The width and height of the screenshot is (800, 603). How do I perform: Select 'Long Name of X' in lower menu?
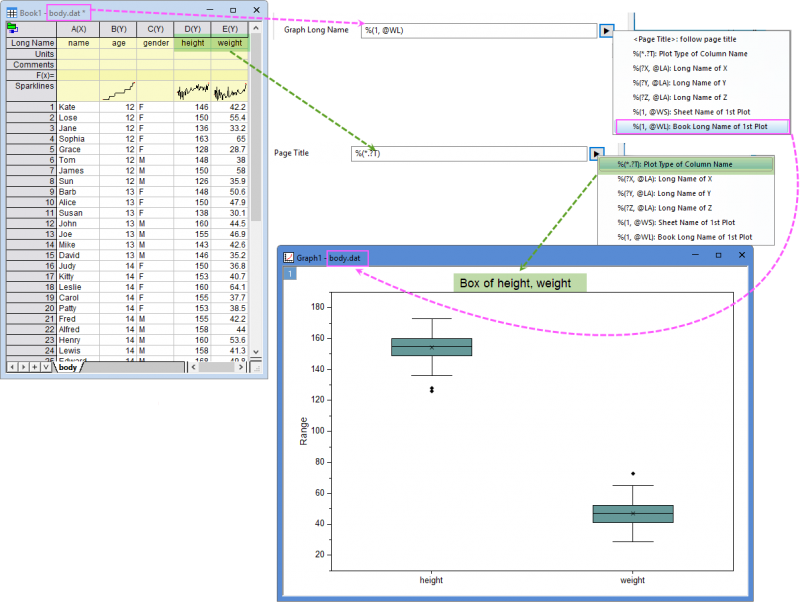pyautogui.click(x=665, y=179)
